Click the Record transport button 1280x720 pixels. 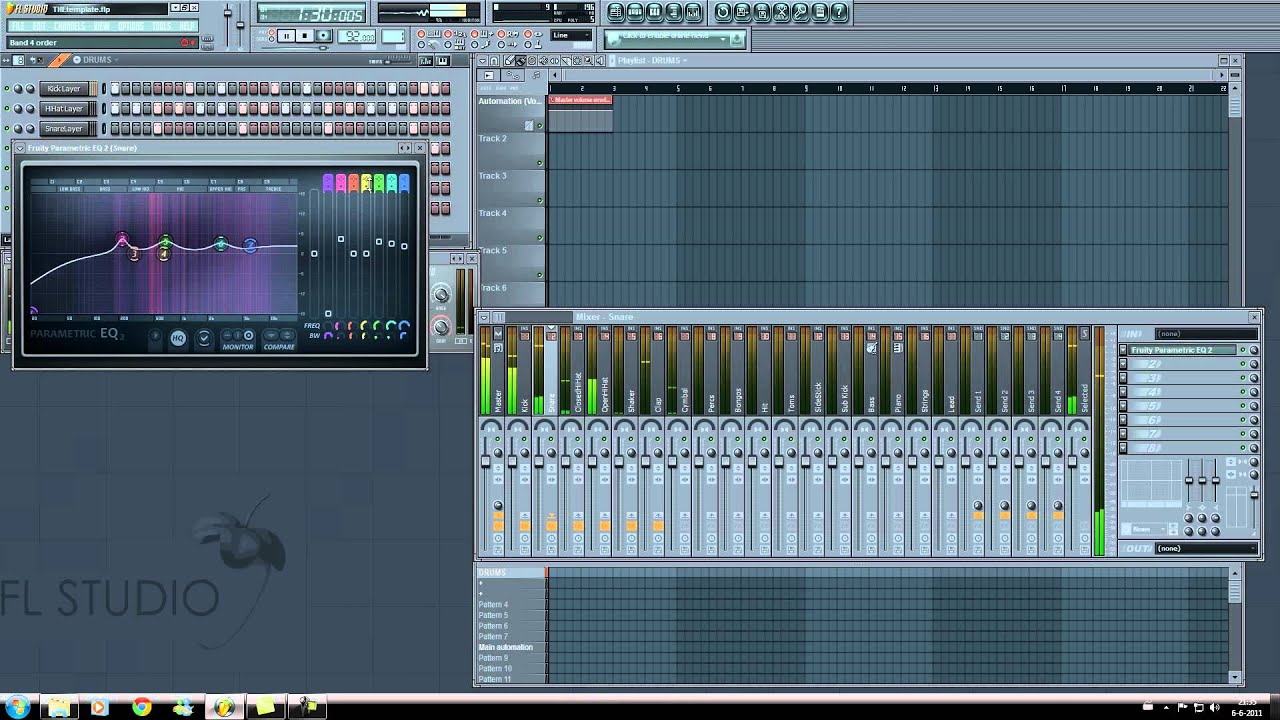click(x=323, y=36)
